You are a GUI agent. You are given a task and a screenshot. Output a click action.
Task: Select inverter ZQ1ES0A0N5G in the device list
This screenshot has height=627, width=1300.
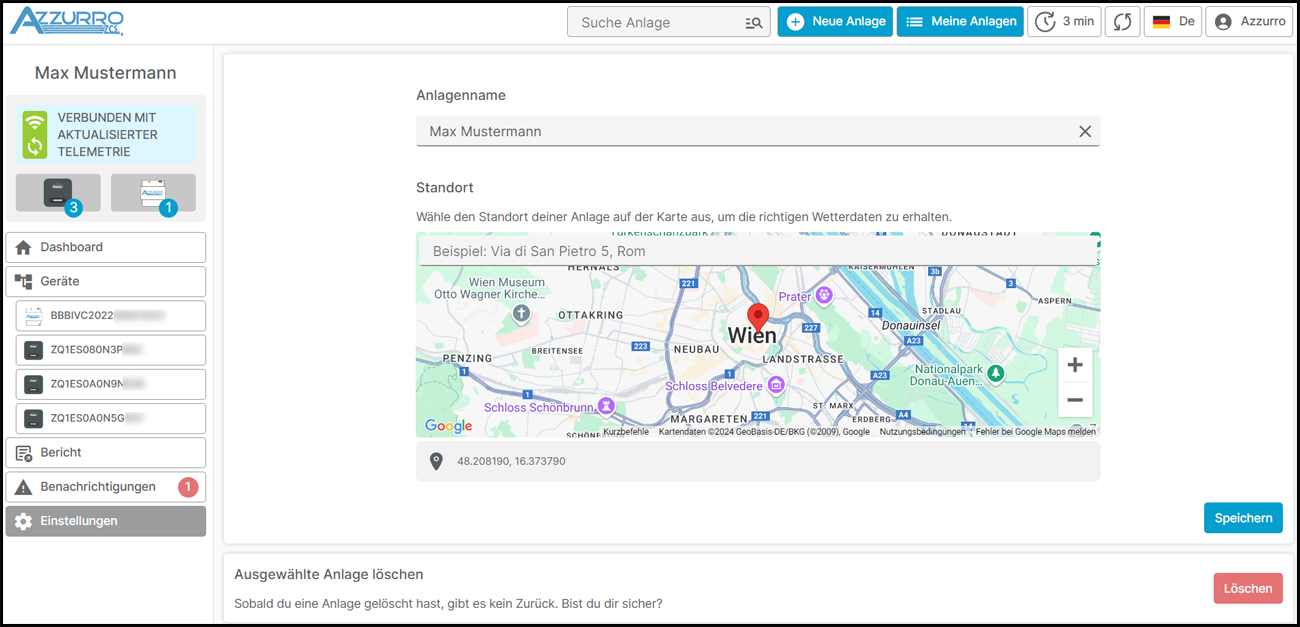(111, 418)
